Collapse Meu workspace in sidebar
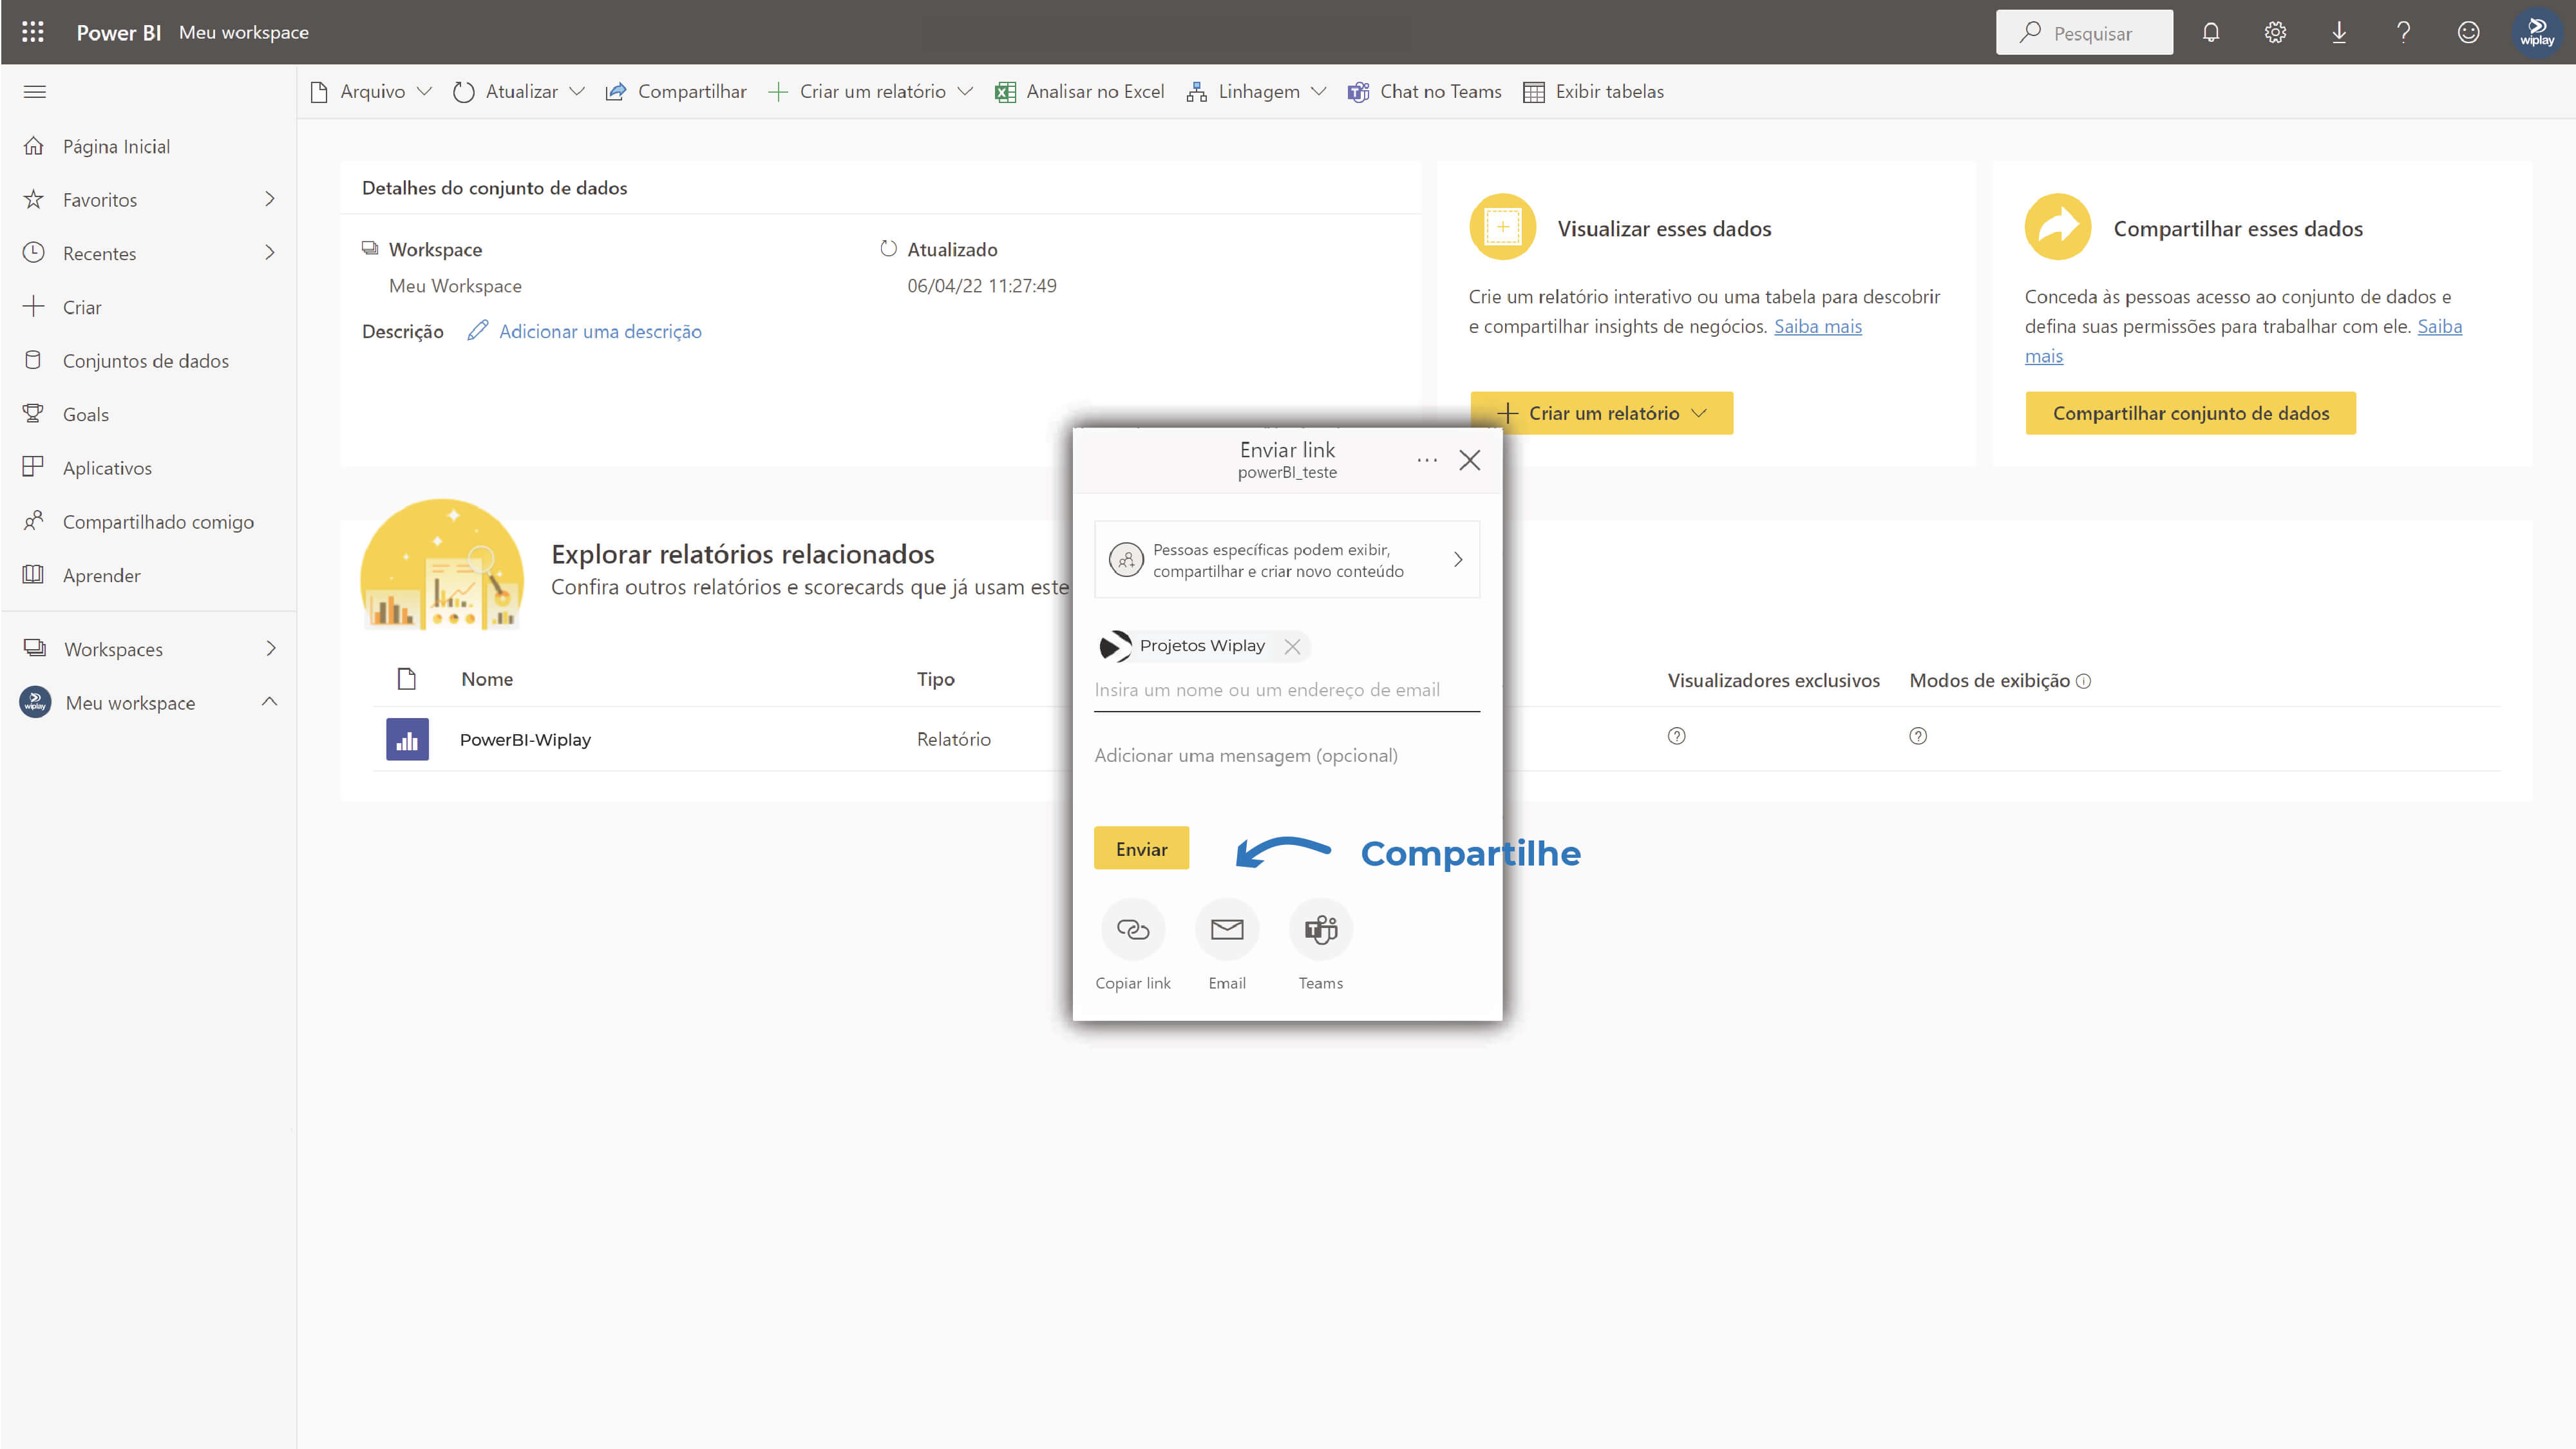The image size is (2576, 1449). 269,702
